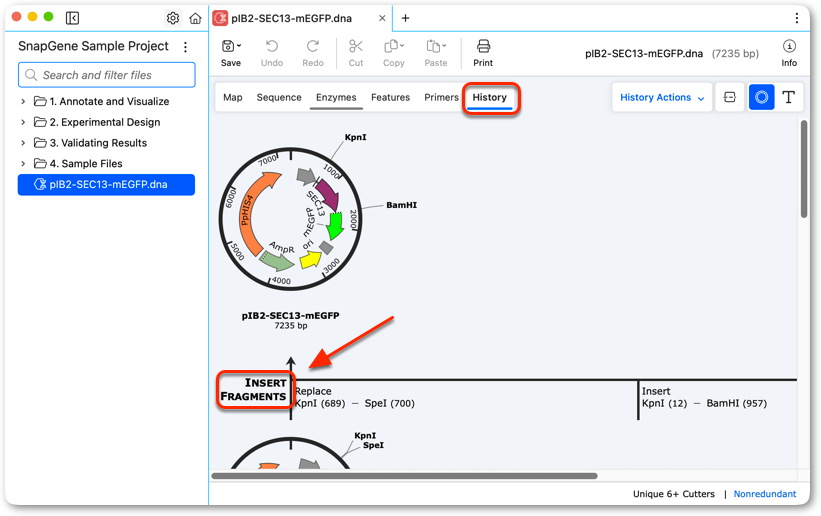Click the Redo toolbar icon
The image size is (821, 516).
313,46
